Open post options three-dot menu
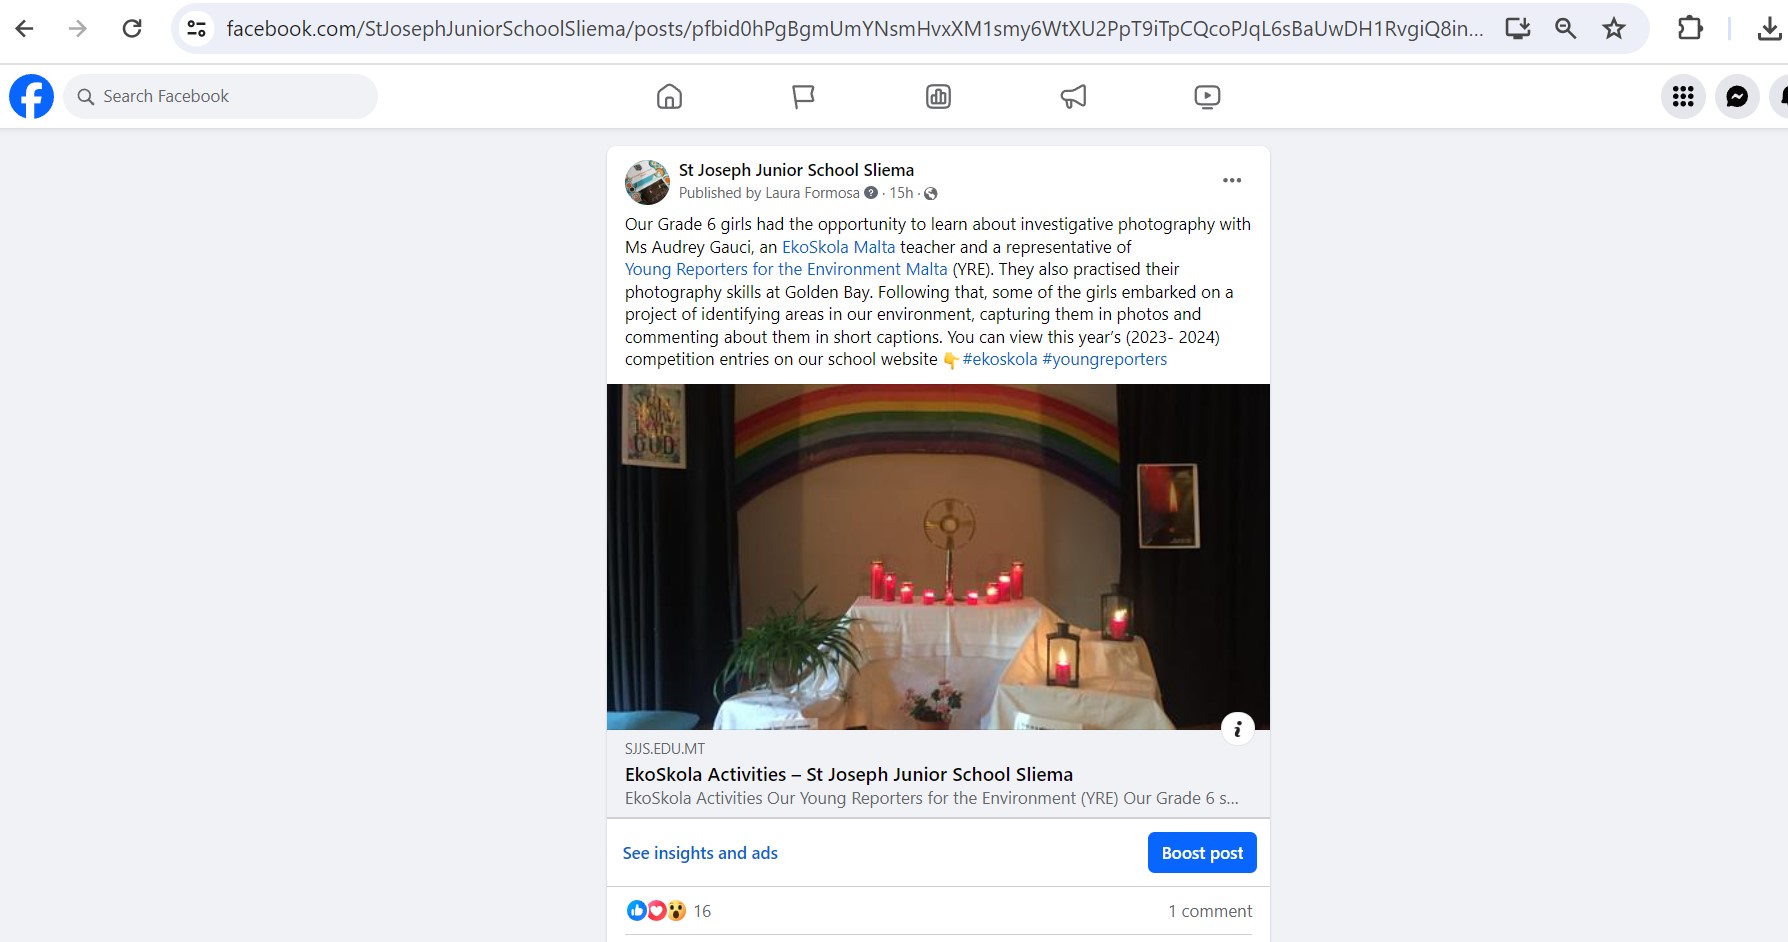1788x942 pixels. tap(1232, 180)
